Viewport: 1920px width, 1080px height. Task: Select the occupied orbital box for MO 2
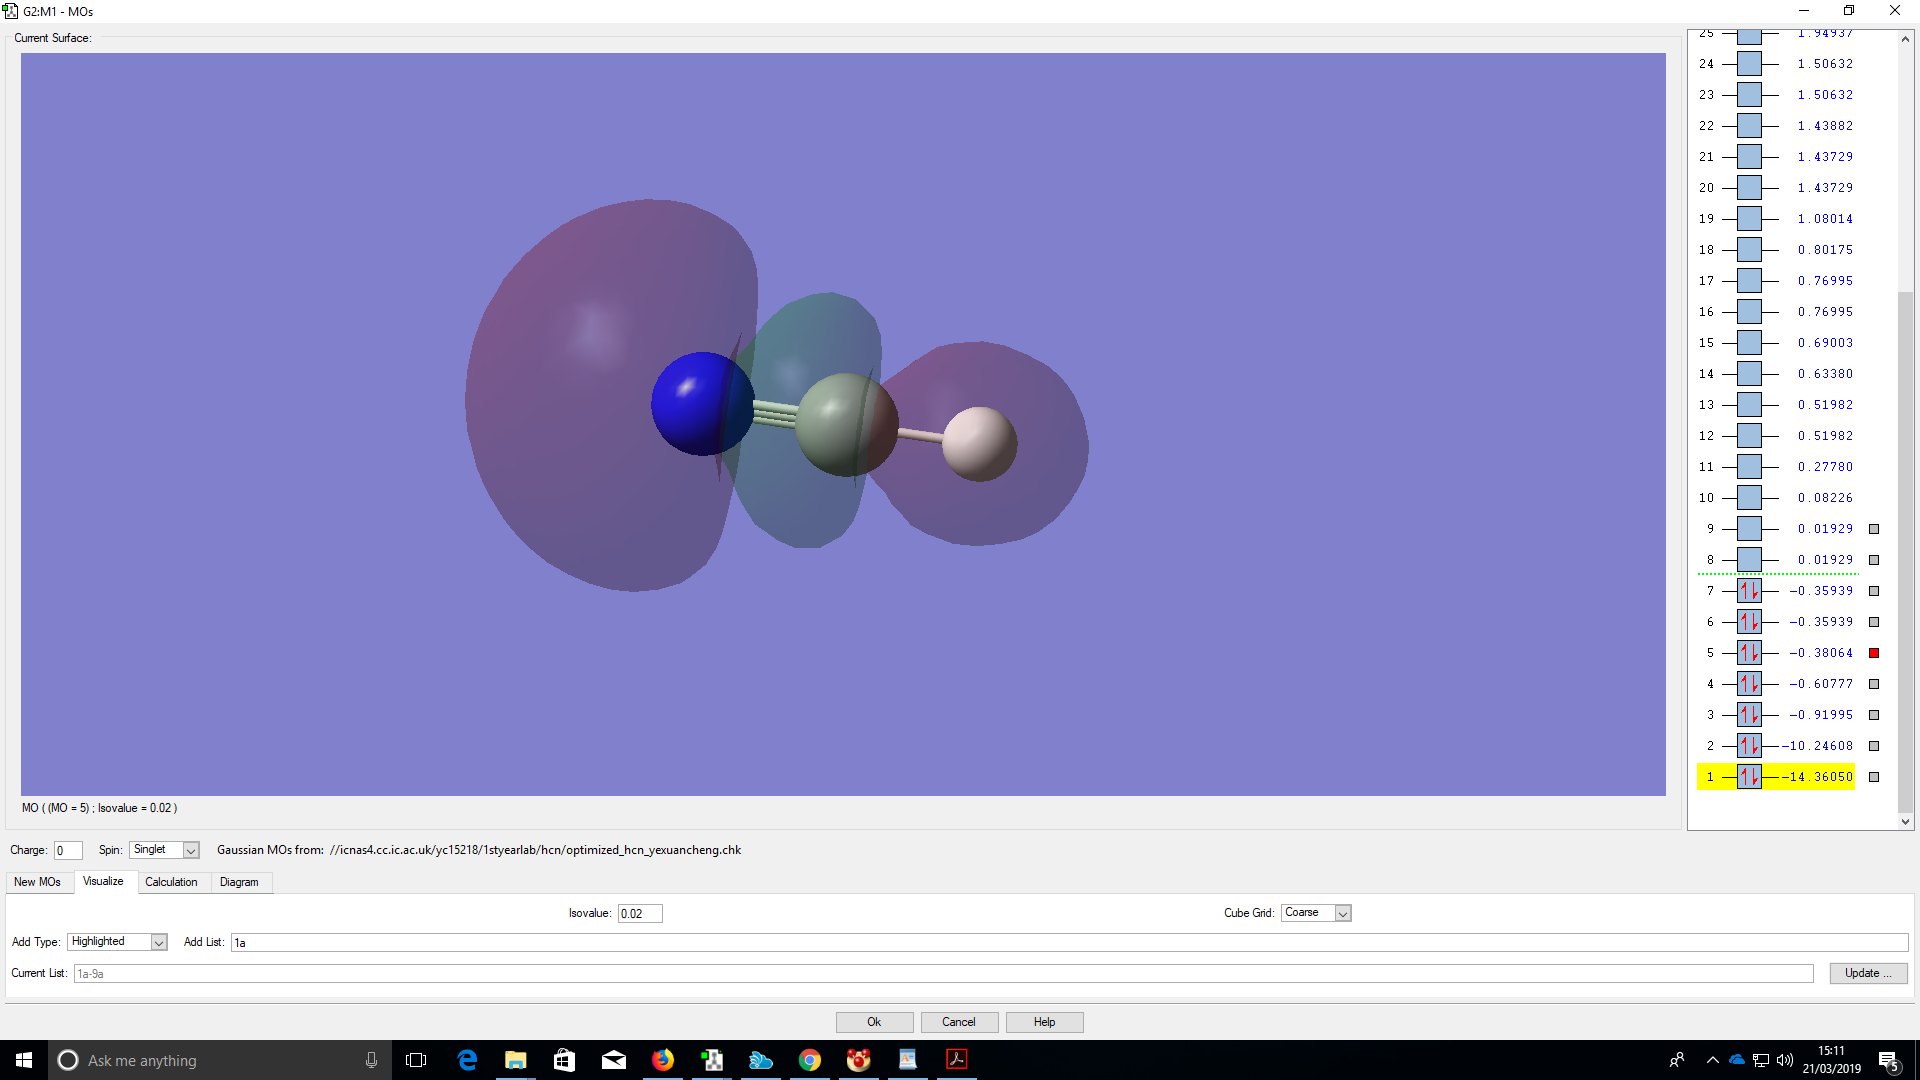[x=1749, y=746]
